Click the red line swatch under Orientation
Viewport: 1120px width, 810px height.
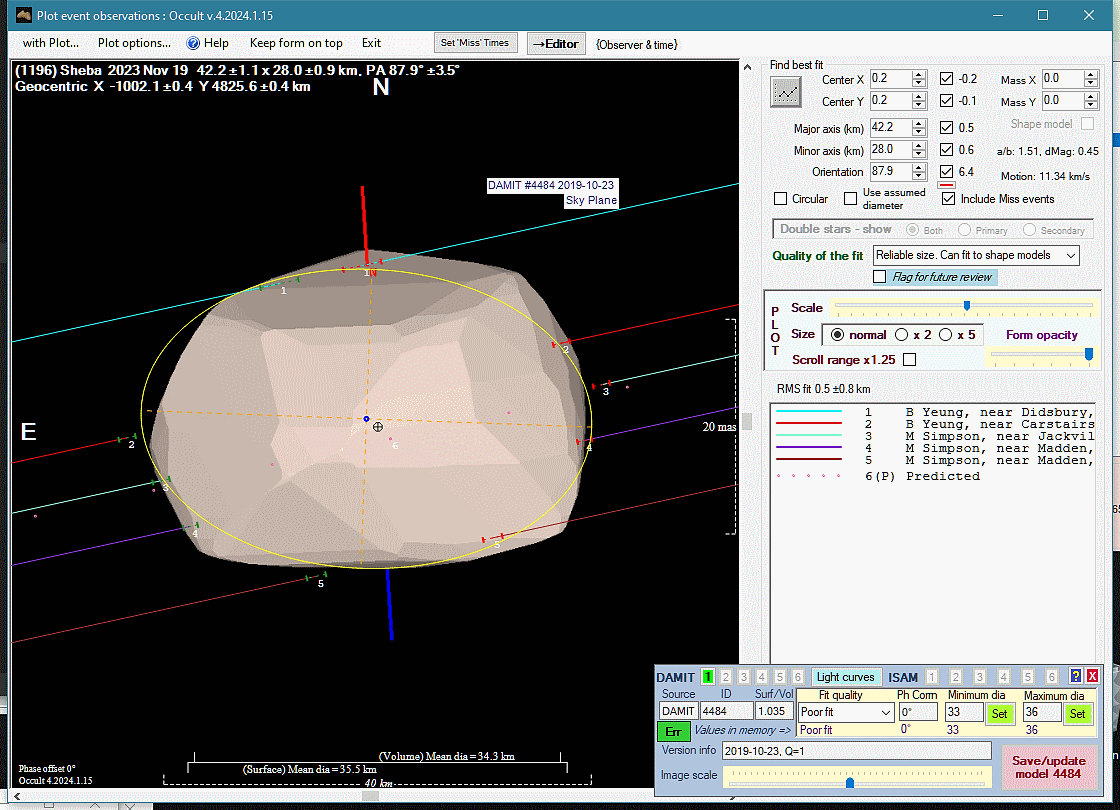pyautogui.click(x=946, y=185)
